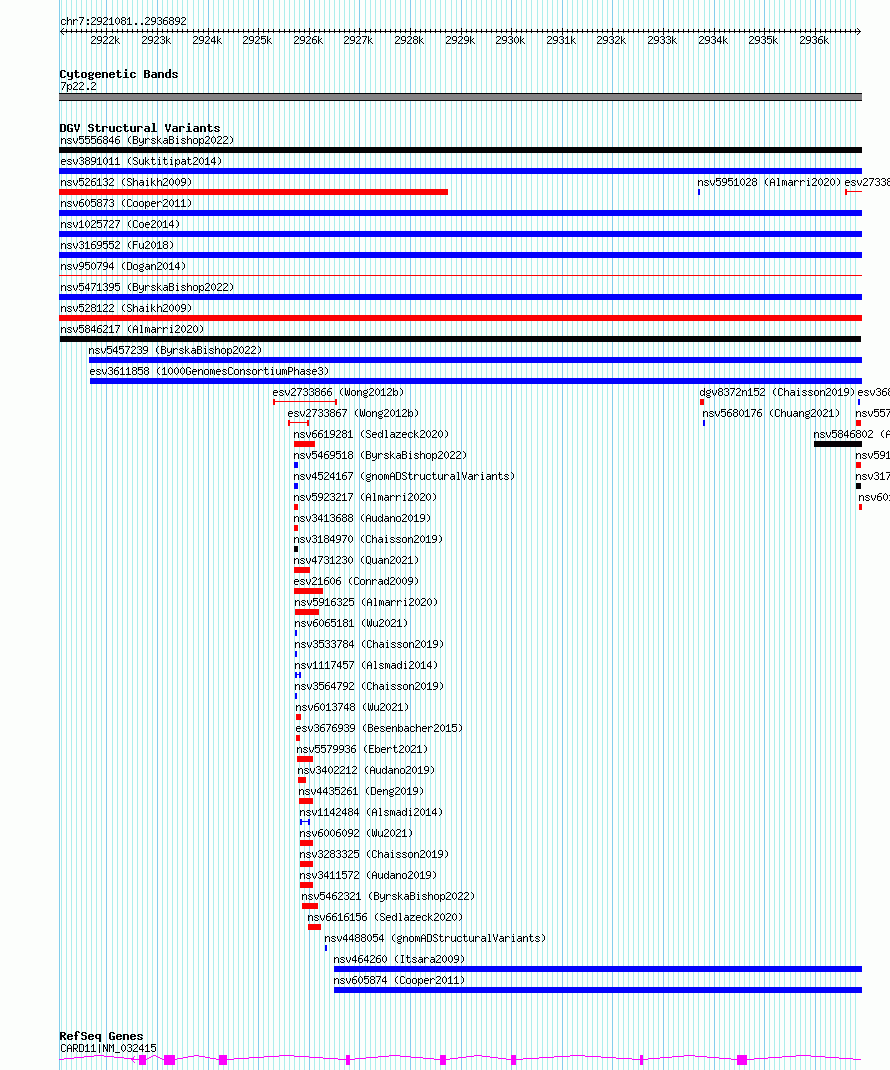Click the nsv6616156 (Sedlazeck2020) label

pos(385,918)
